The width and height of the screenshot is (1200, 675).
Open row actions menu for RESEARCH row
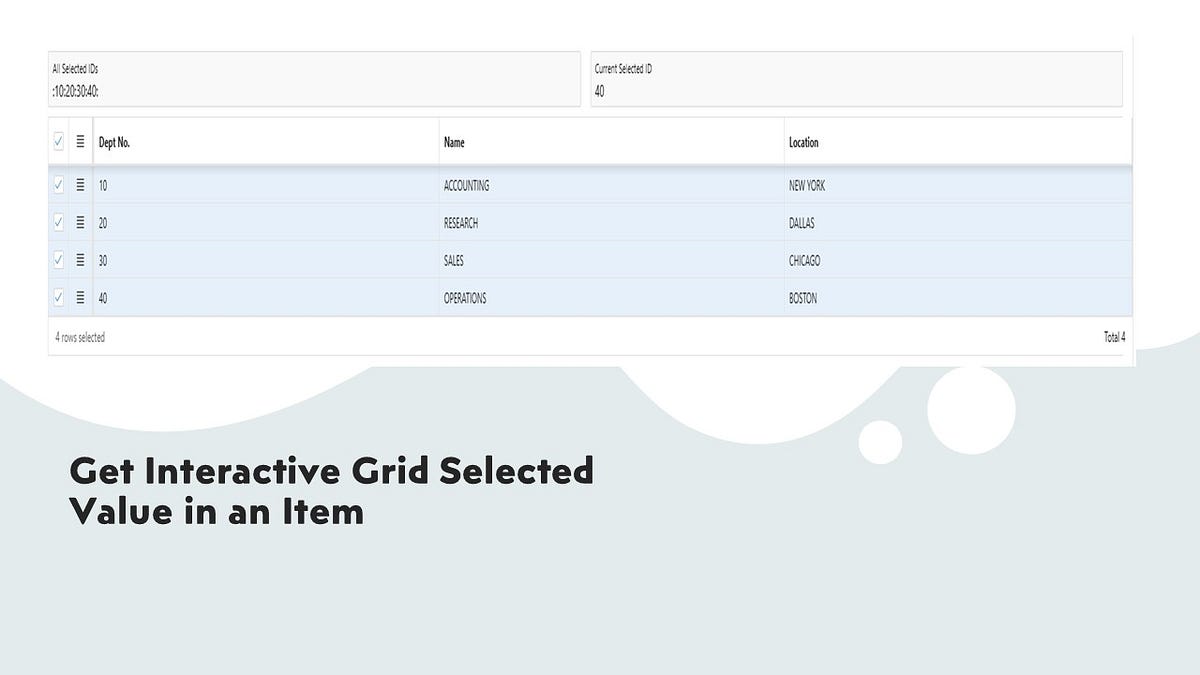[x=80, y=222]
